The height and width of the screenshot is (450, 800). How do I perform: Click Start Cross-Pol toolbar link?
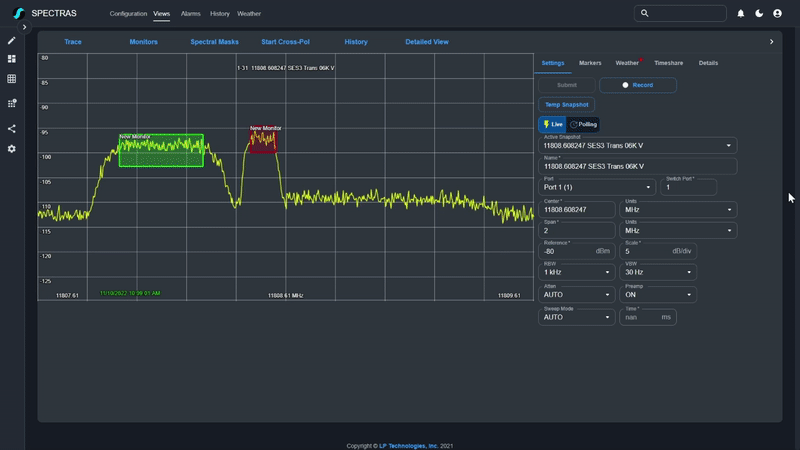(x=285, y=42)
